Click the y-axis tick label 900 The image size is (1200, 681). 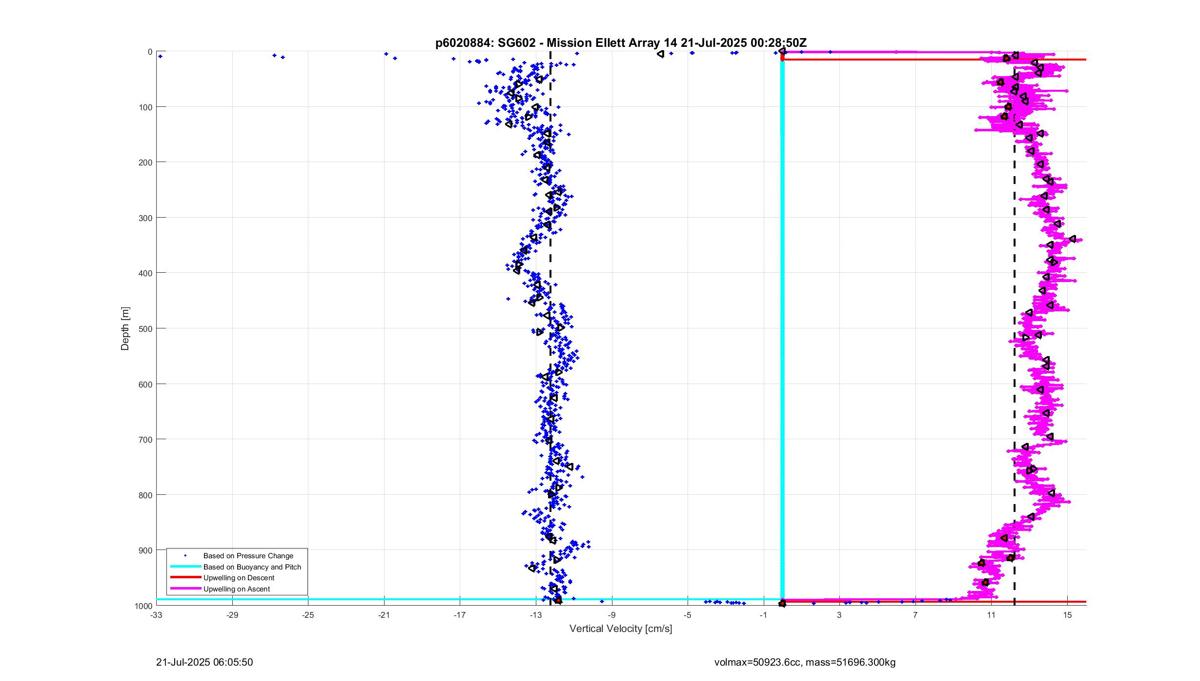coord(145,550)
